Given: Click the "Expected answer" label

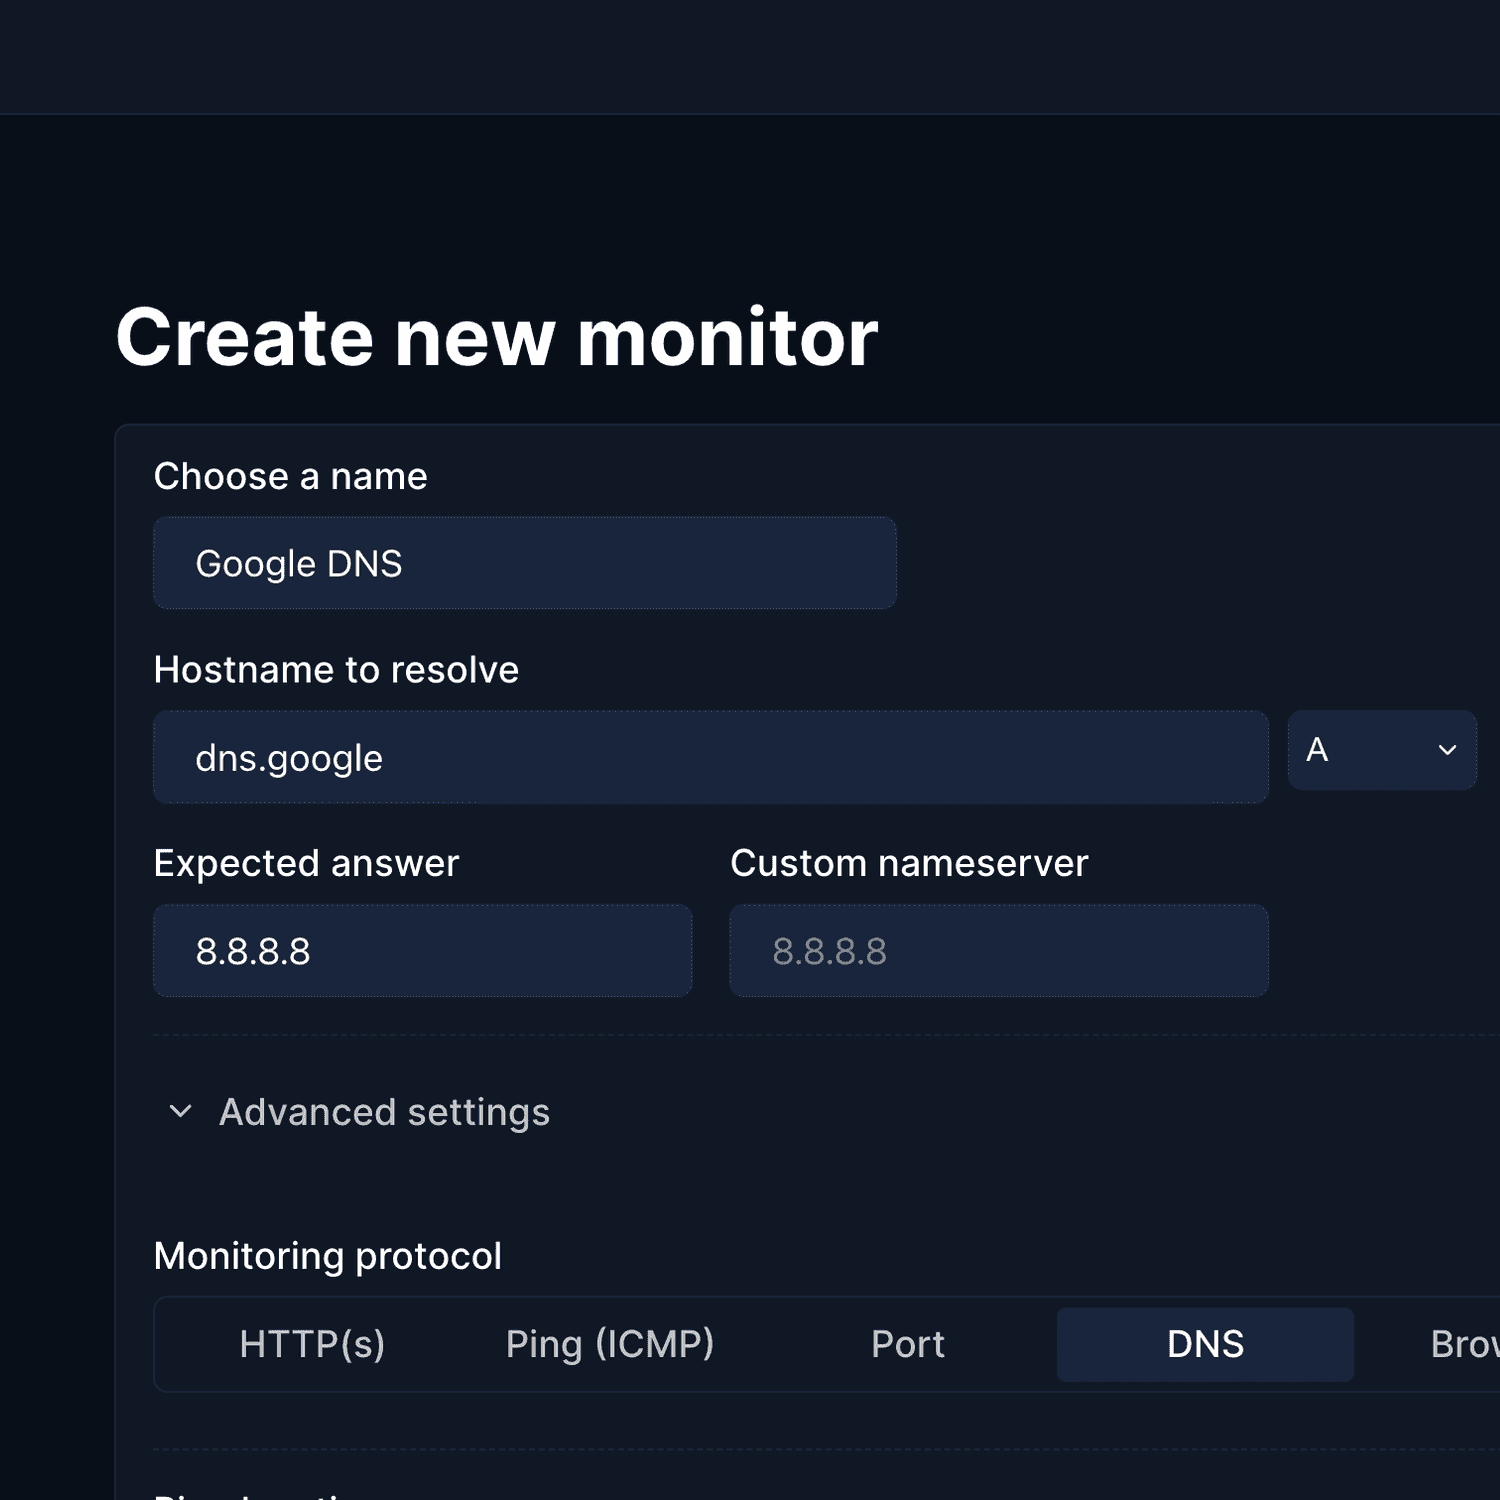Looking at the screenshot, I should tap(306, 863).
